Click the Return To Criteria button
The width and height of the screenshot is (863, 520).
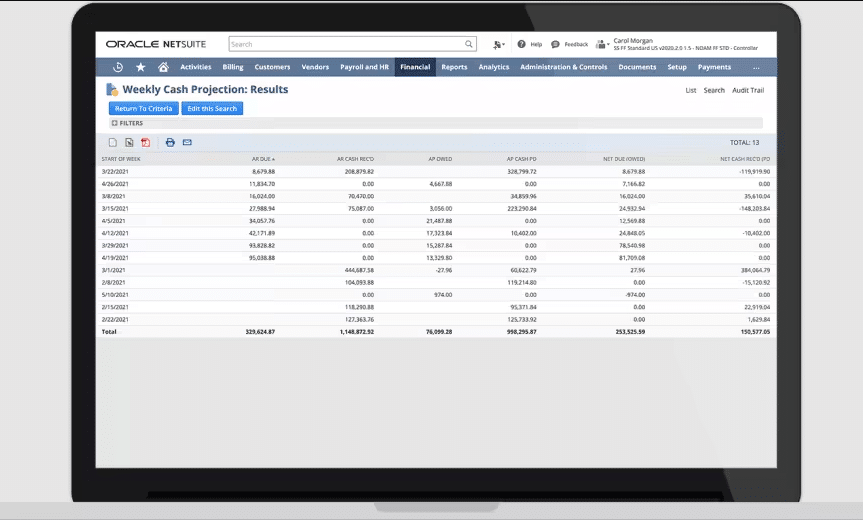point(143,108)
